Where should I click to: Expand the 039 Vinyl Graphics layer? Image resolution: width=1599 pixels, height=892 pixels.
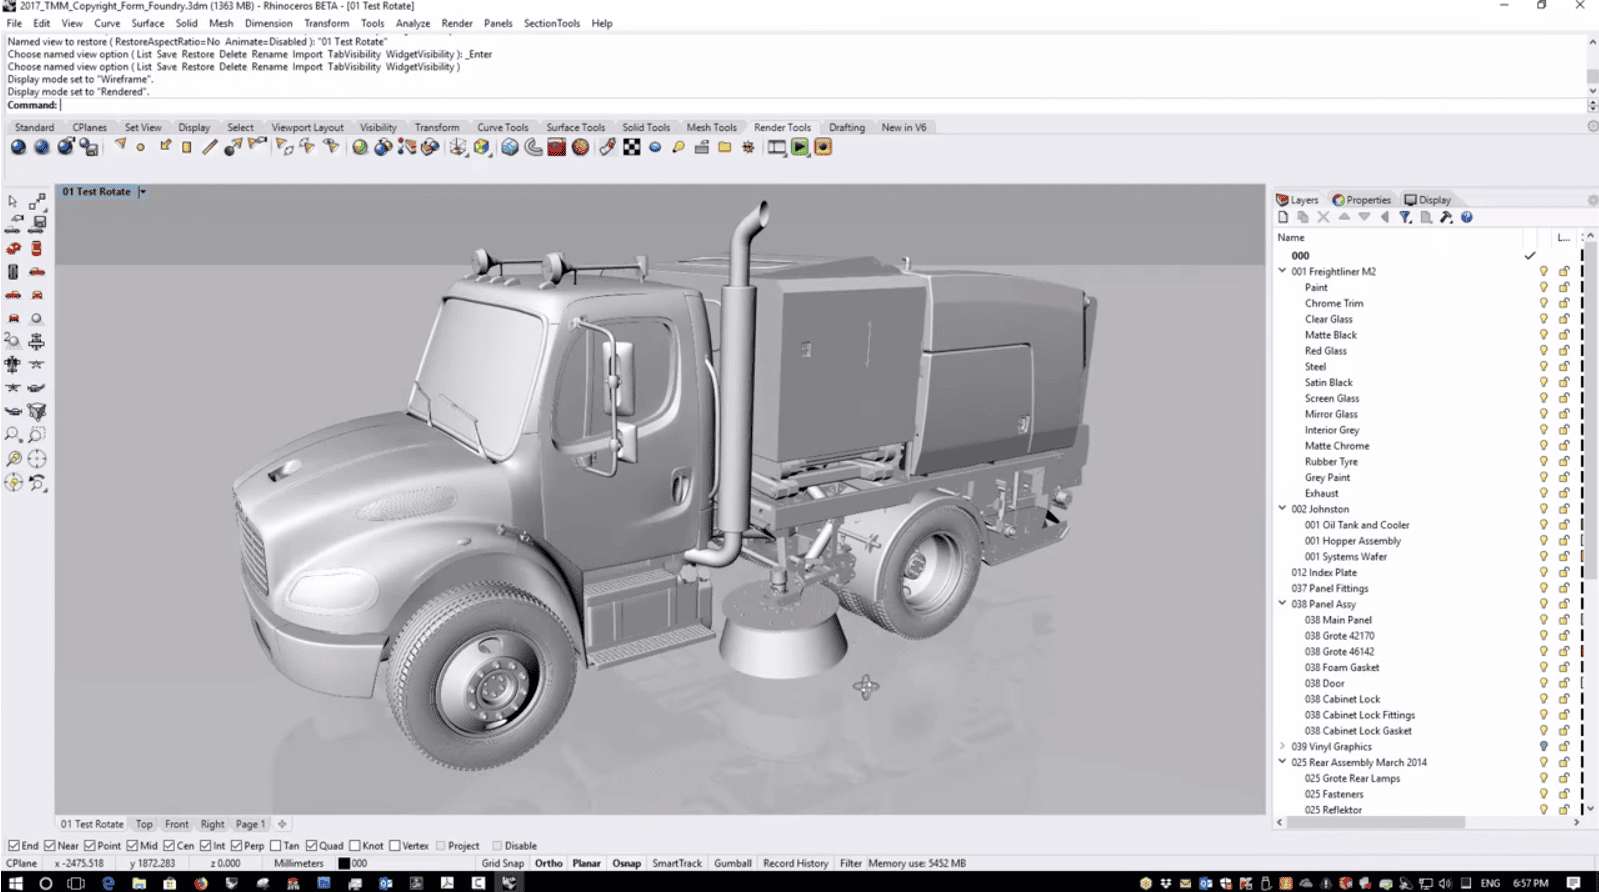[x=1282, y=746]
